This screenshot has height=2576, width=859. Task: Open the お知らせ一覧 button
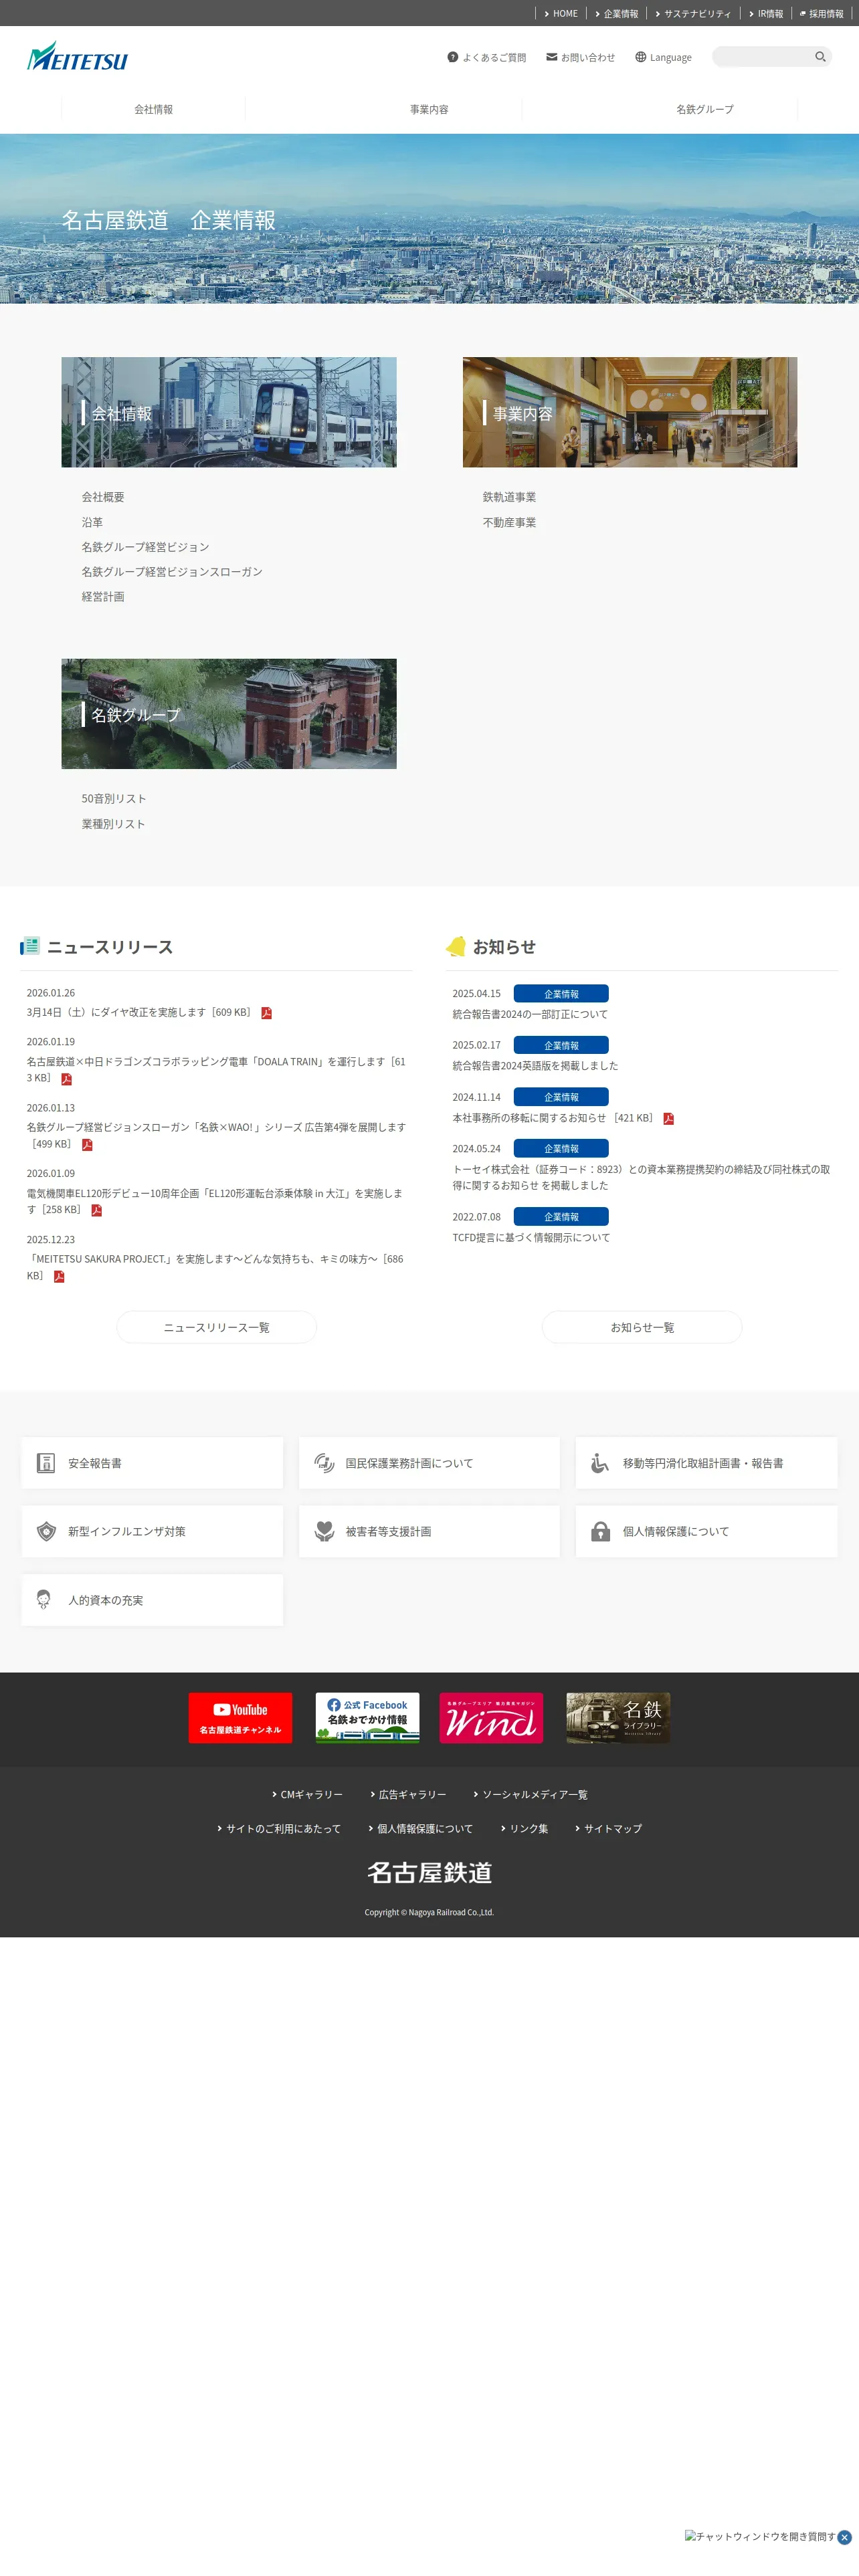click(x=642, y=1327)
